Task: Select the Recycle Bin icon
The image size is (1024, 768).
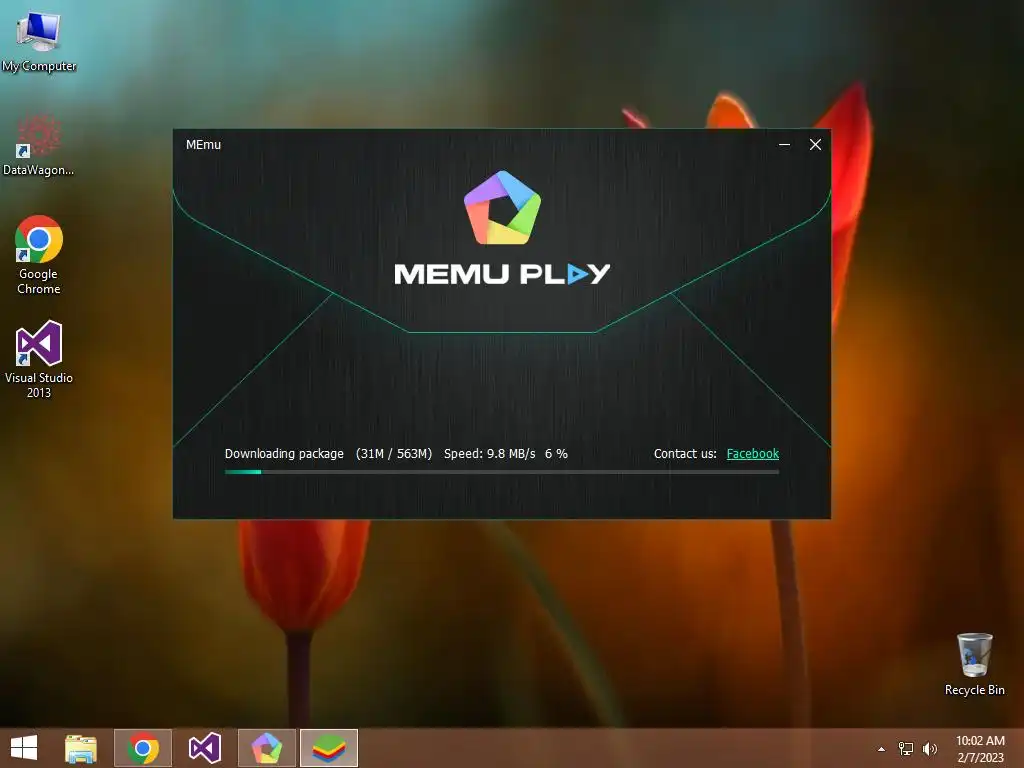Action: pyautogui.click(x=974, y=665)
